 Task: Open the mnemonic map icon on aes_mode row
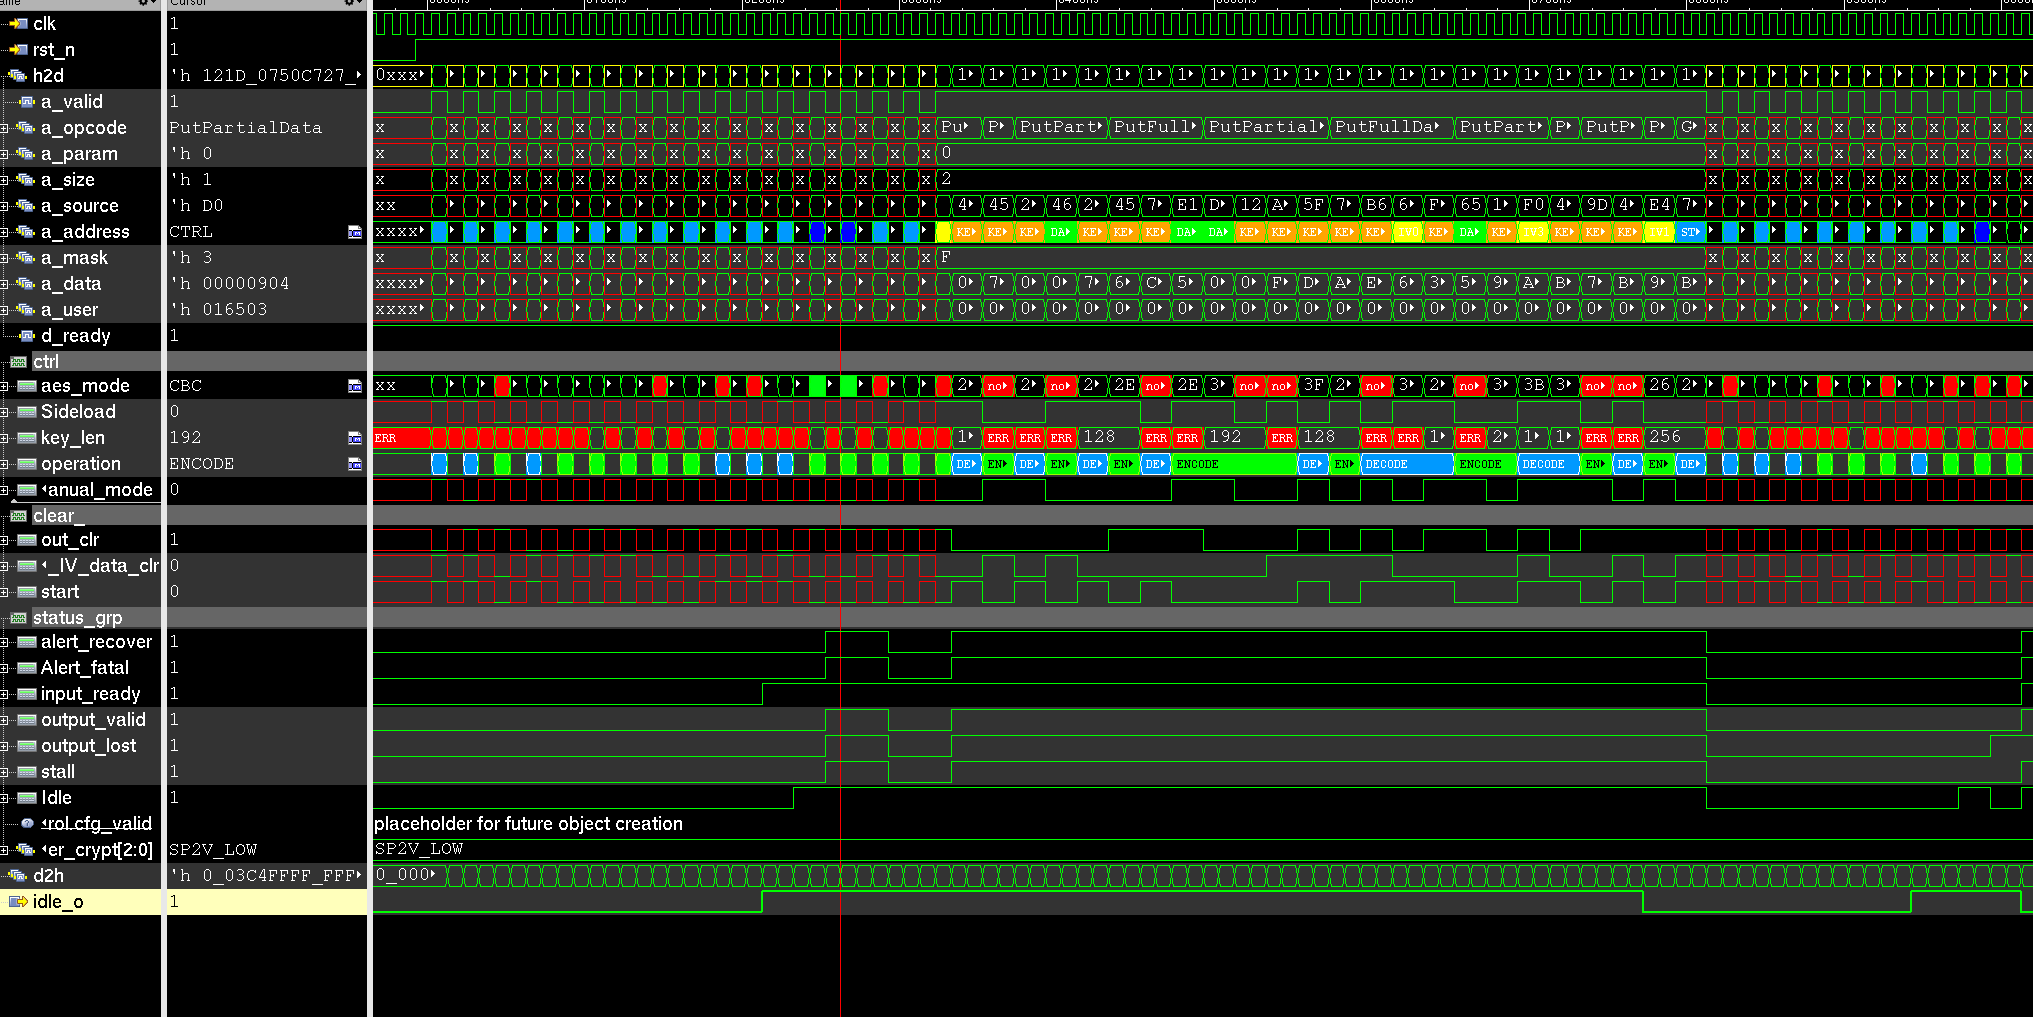point(355,385)
